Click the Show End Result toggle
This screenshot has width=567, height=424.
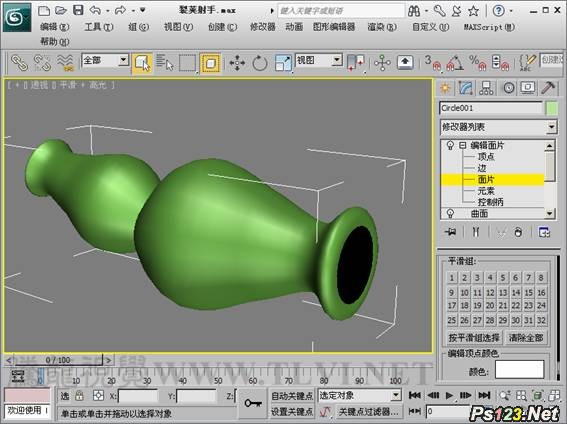[476, 232]
